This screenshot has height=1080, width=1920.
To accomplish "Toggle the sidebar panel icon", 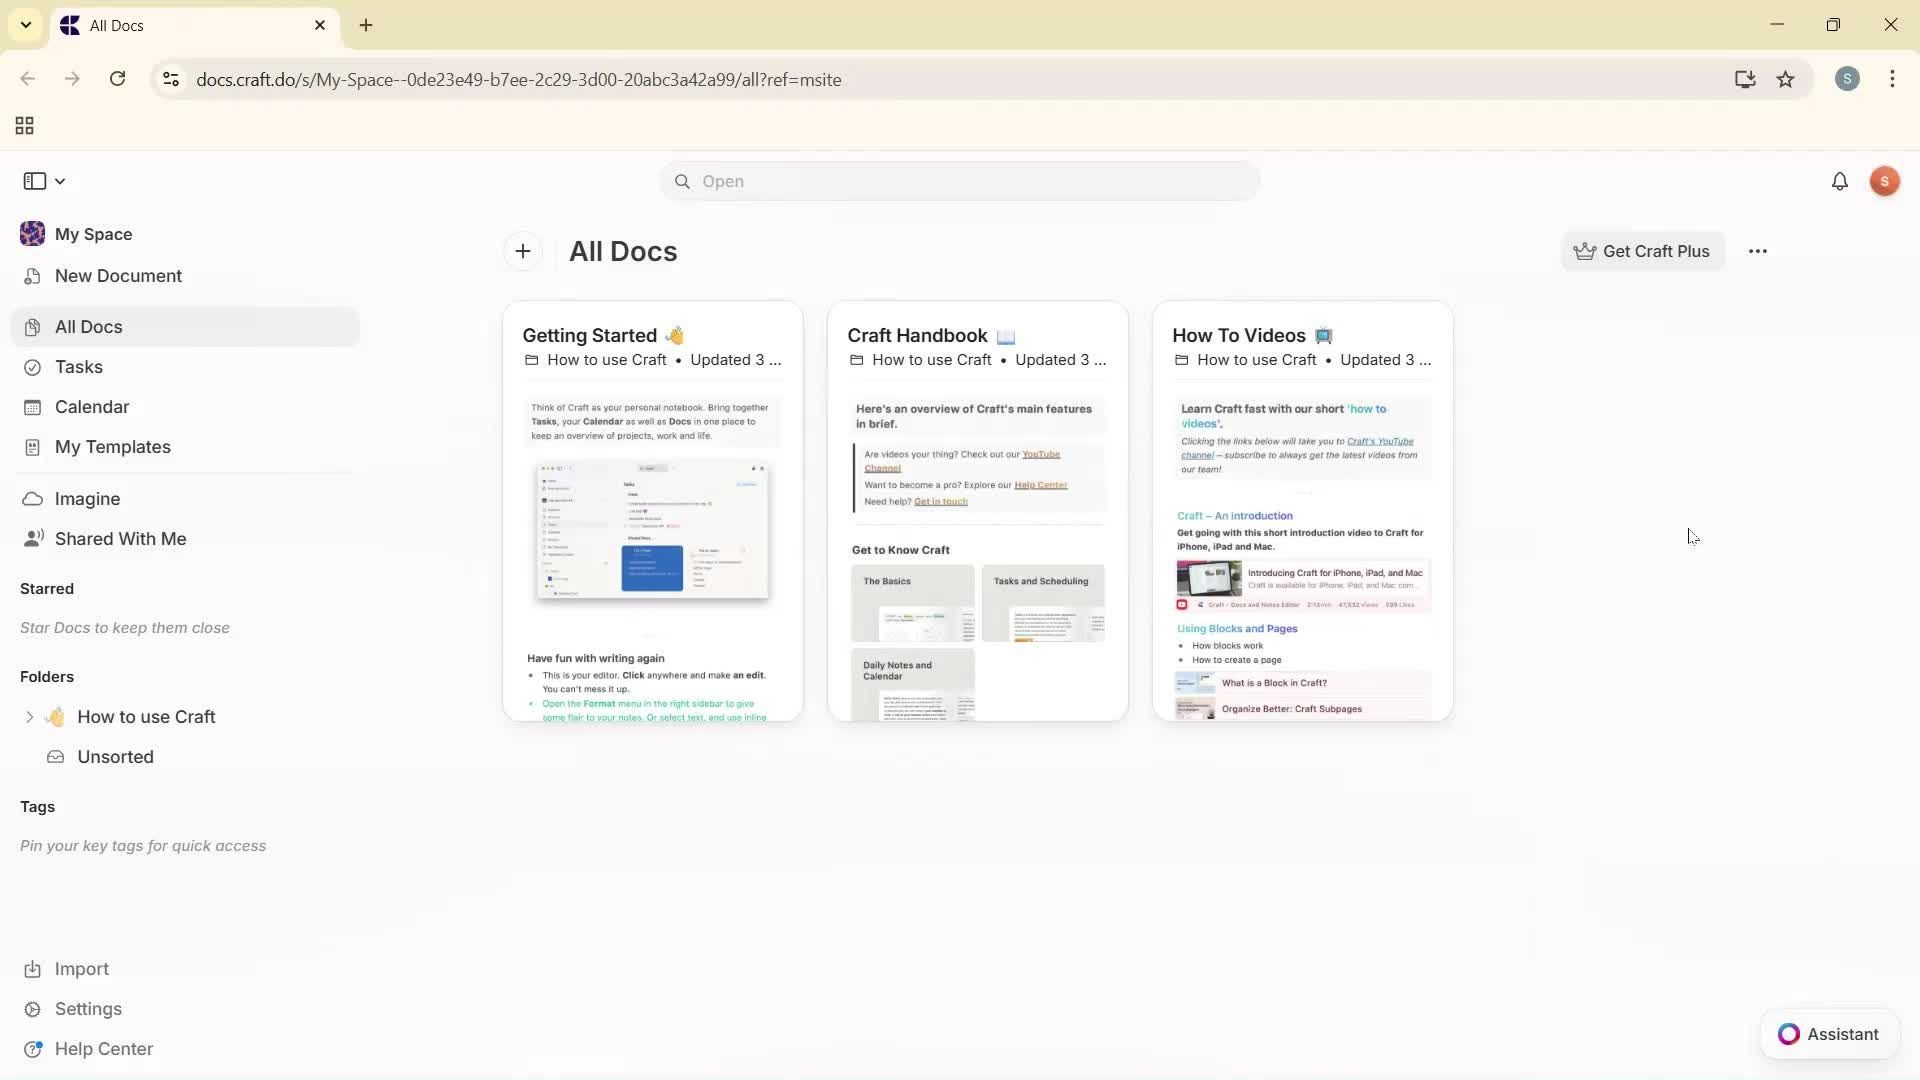I will pyautogui.click(x=34, y=181).
